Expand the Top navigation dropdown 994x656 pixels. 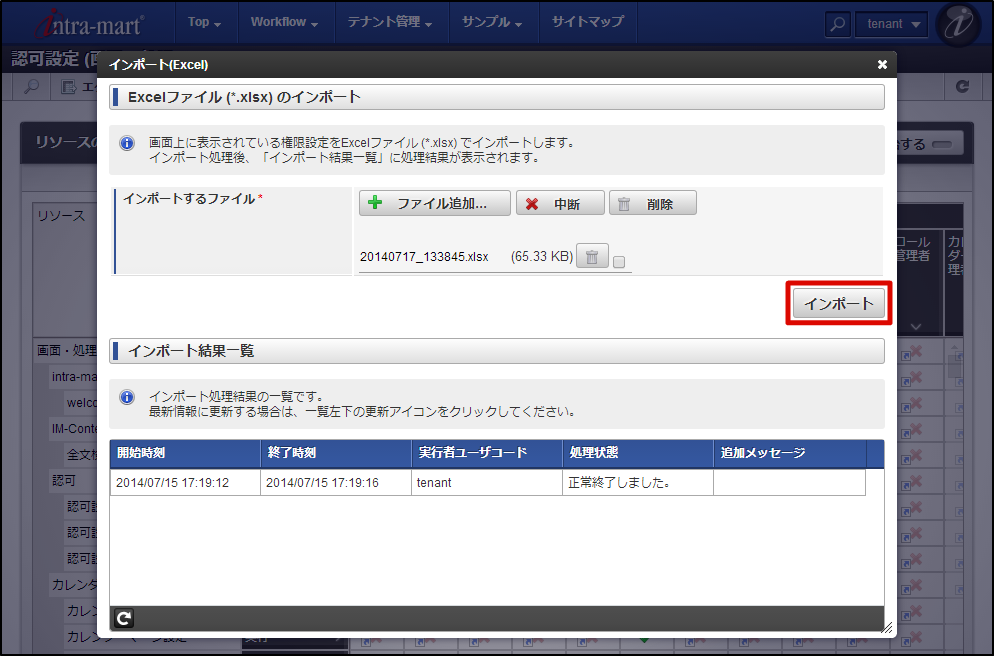pyautogui.click(x=205, y=22)
